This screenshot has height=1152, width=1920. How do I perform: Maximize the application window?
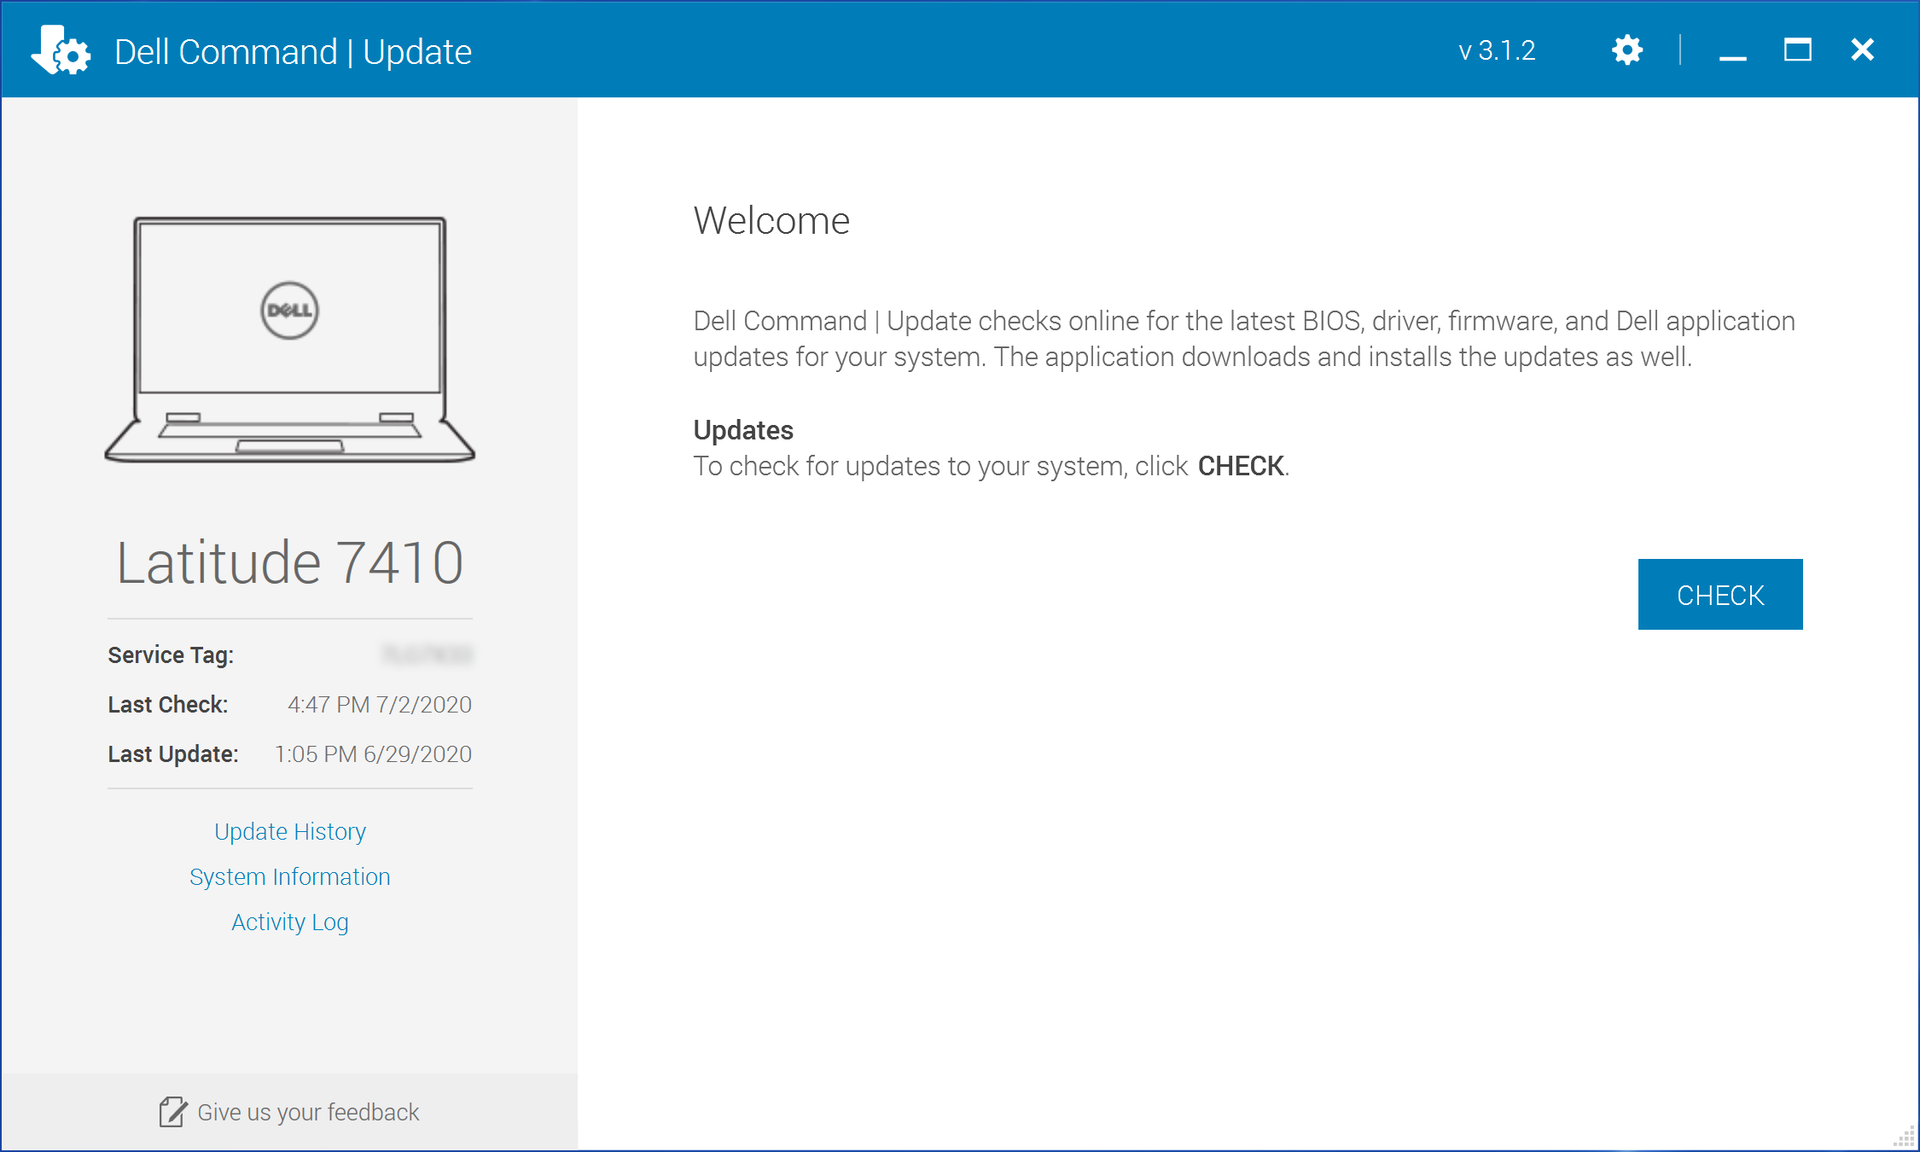pos(1797,50)
